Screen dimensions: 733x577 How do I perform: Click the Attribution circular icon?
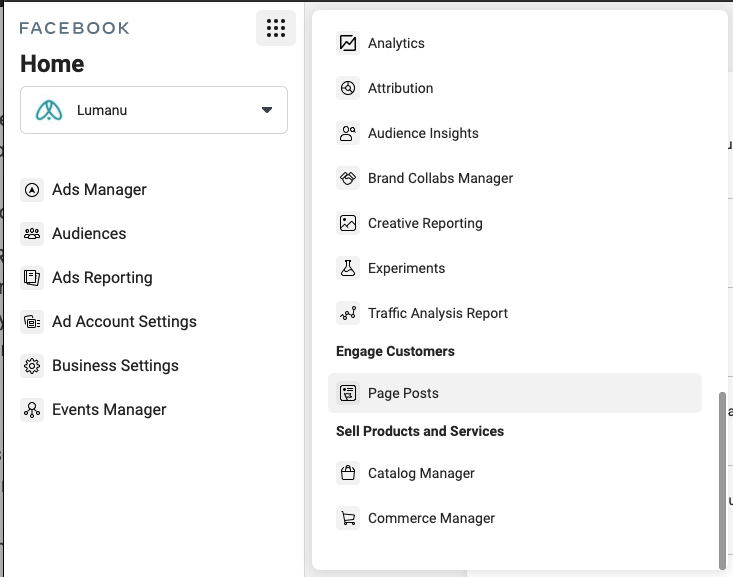point(348,88)
